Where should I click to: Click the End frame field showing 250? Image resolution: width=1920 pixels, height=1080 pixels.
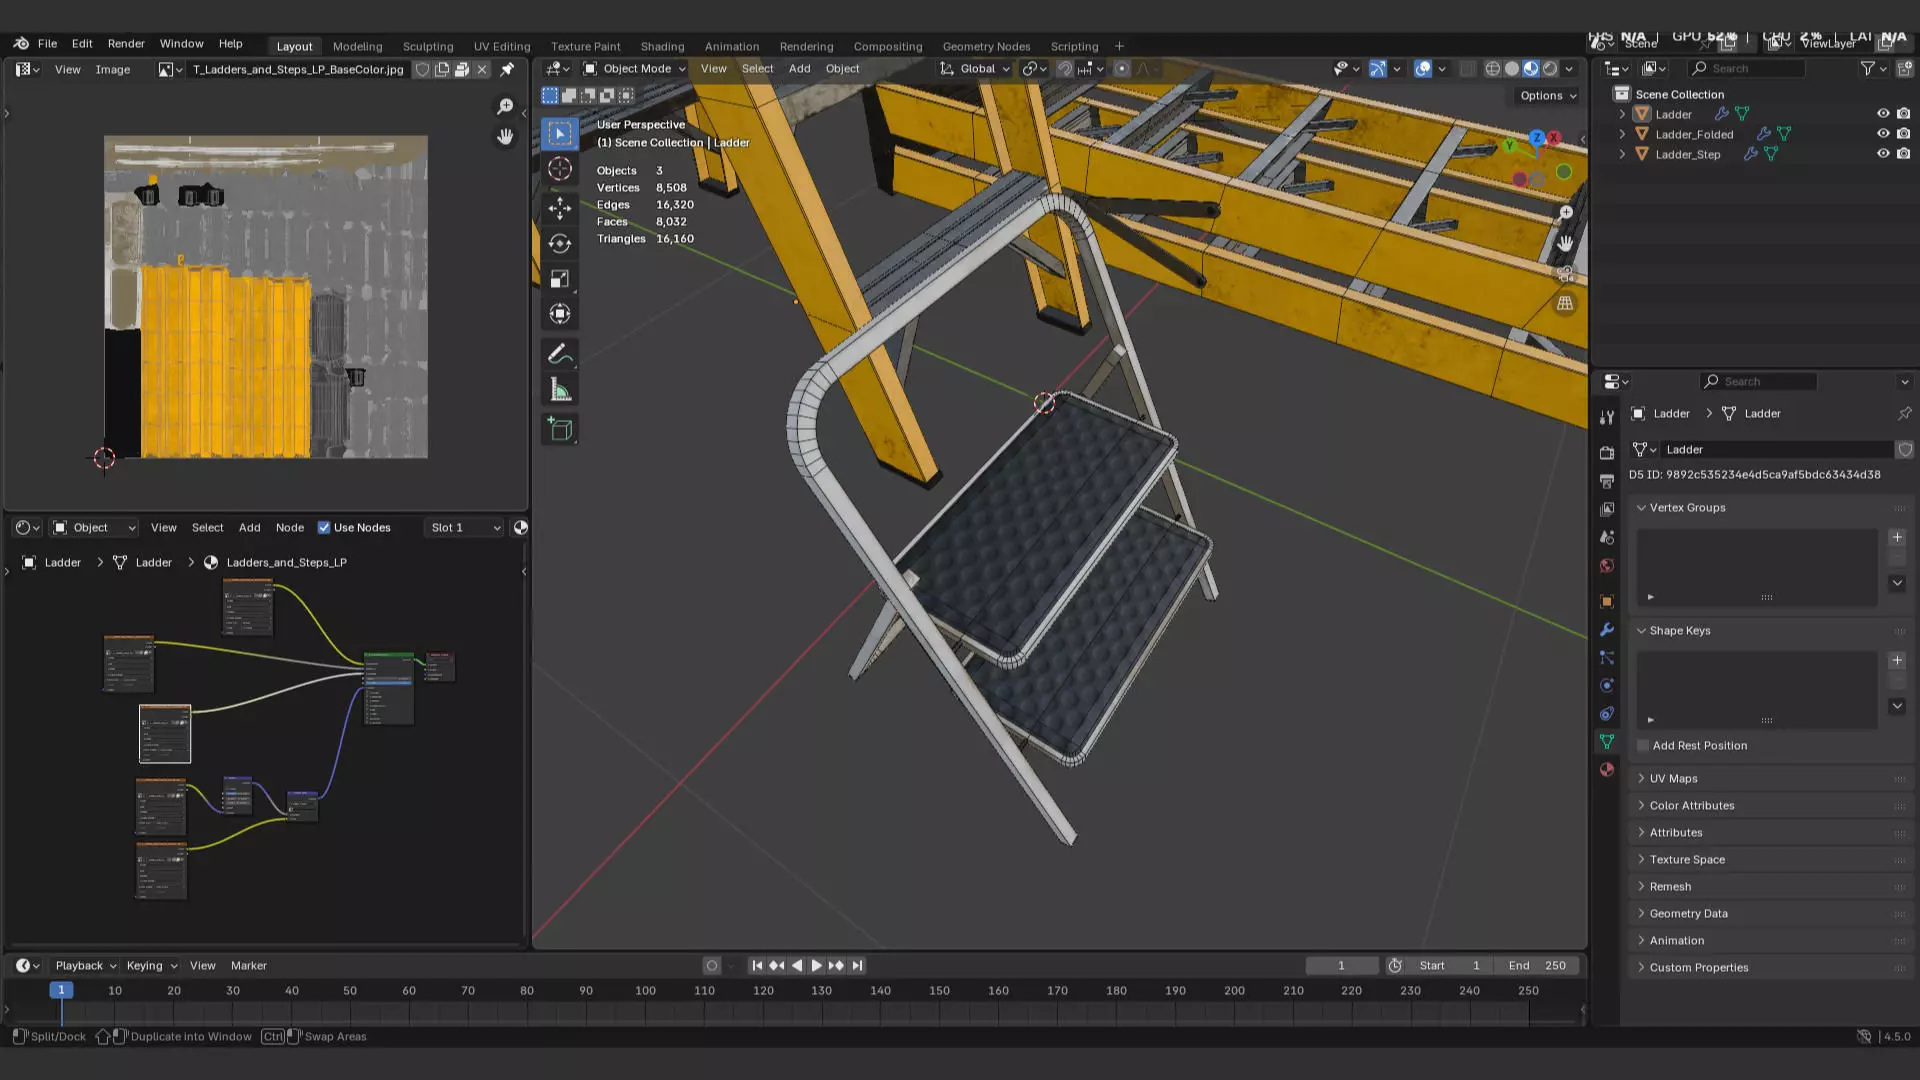pos(1538,966)
